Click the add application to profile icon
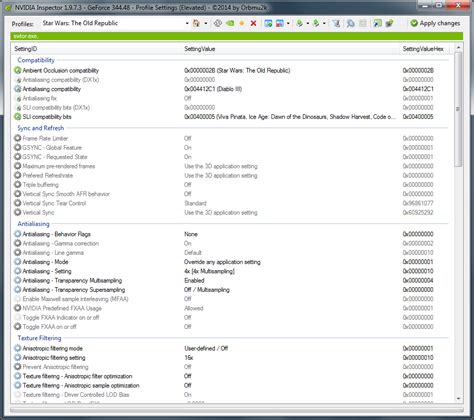Viewport: 474px width, 420px height. [268, 23]
